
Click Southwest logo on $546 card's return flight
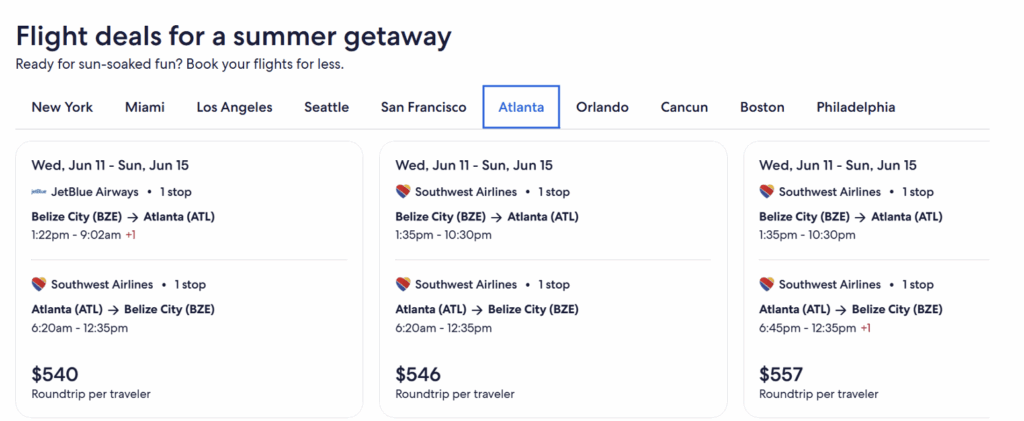tap(403, 285)
